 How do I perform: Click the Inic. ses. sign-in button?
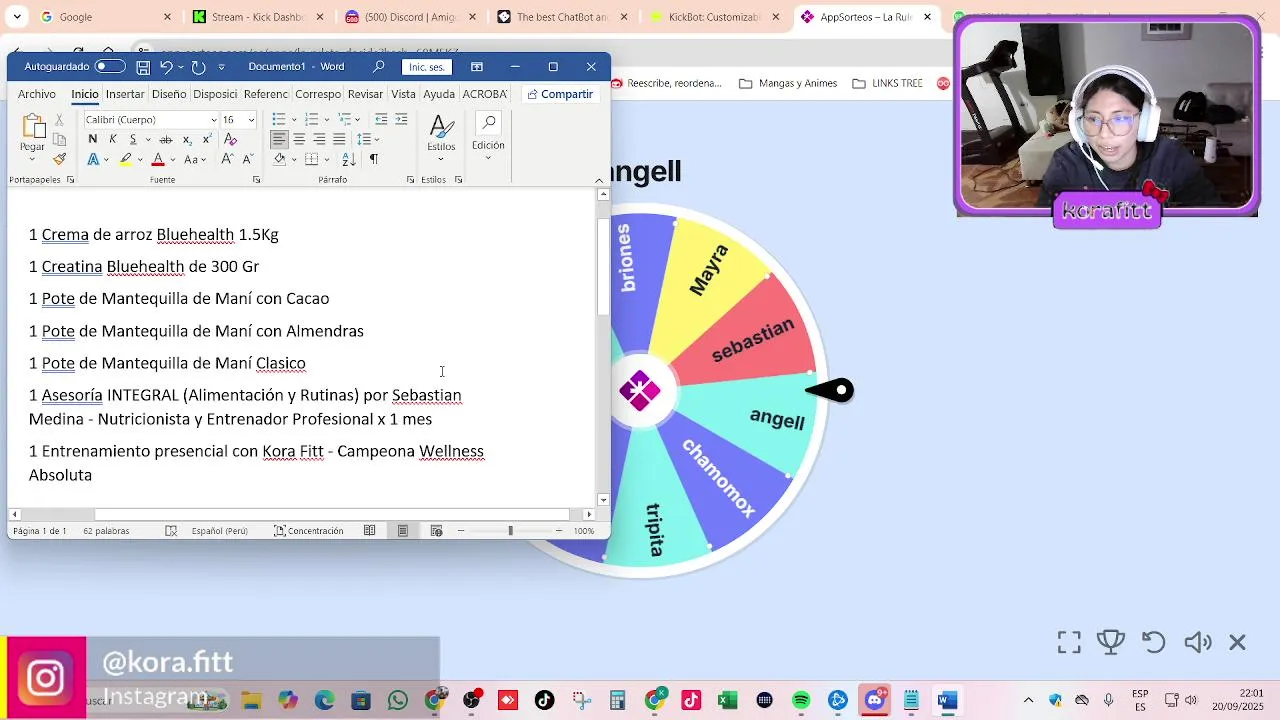coord(427,67)
